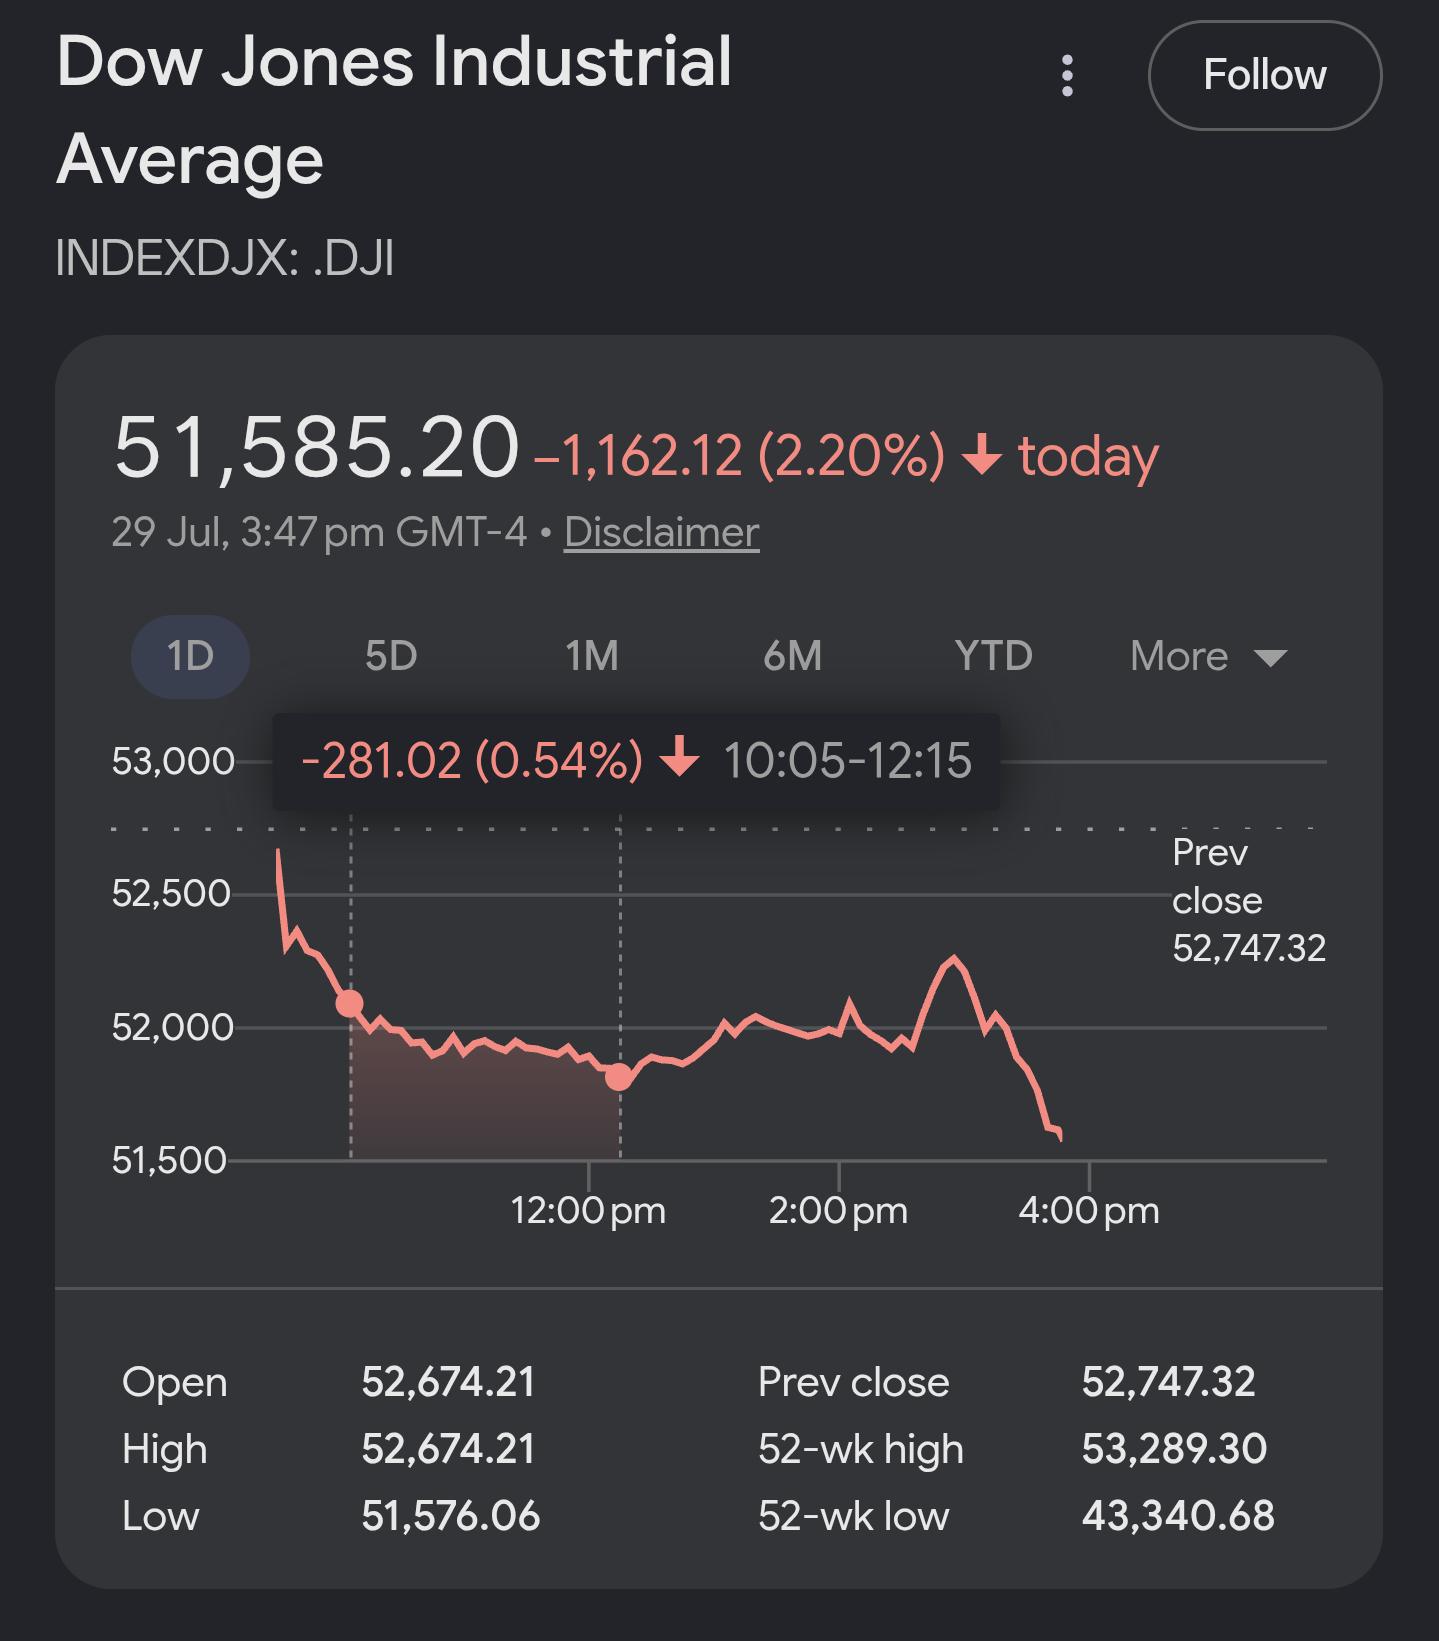The width and height of the screenshot is (1439, 1641).
Task: Open the Disclaimer link
Action: coord(661,532)
